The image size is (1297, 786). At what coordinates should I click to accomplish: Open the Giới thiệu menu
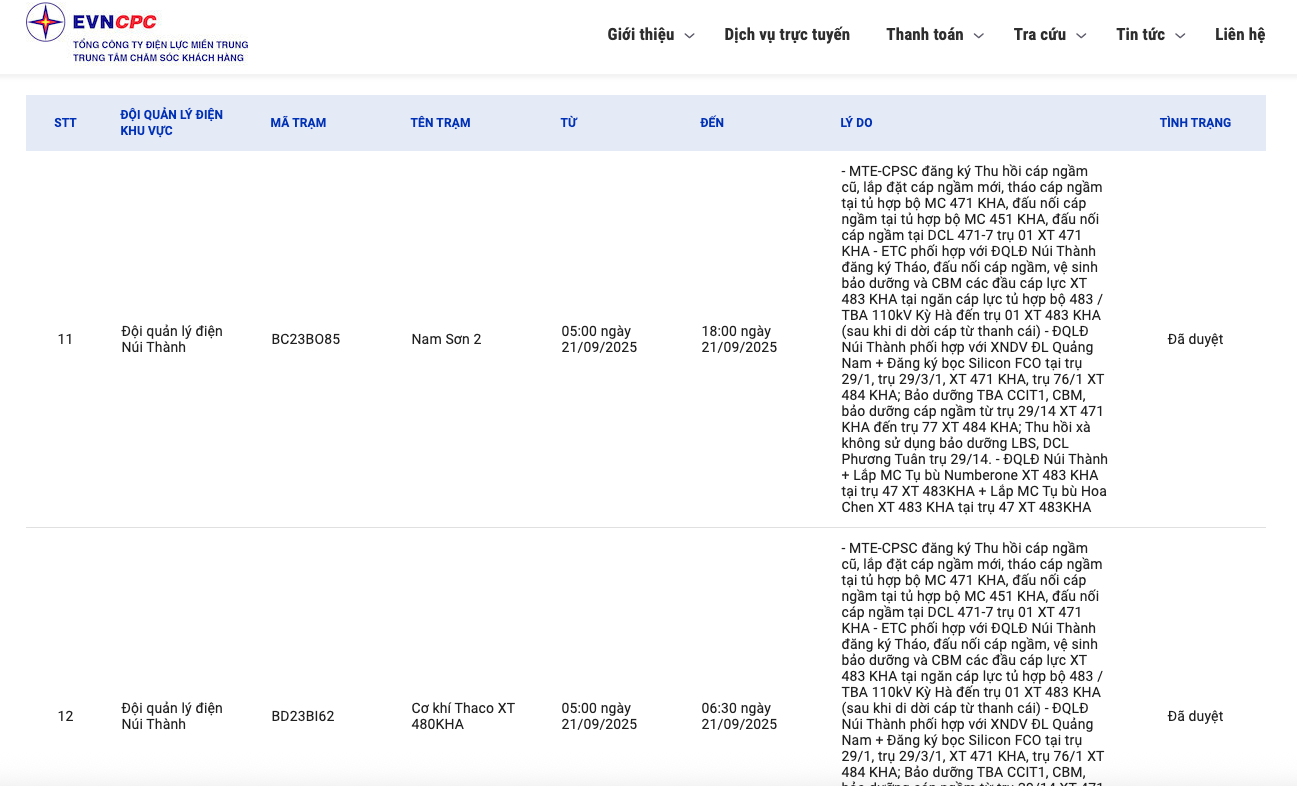pos(640,35)
